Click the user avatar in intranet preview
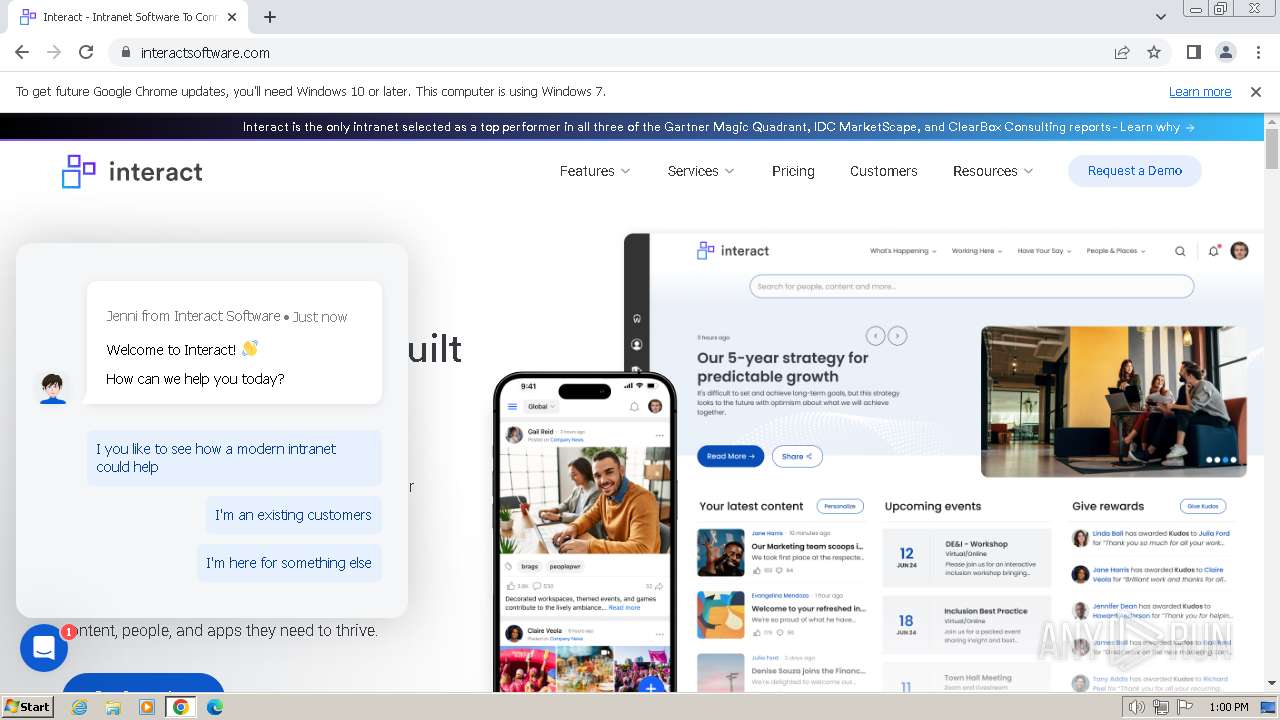Image resolution: width=1280 pixels, height=720 pixels. coord(1239,251)
